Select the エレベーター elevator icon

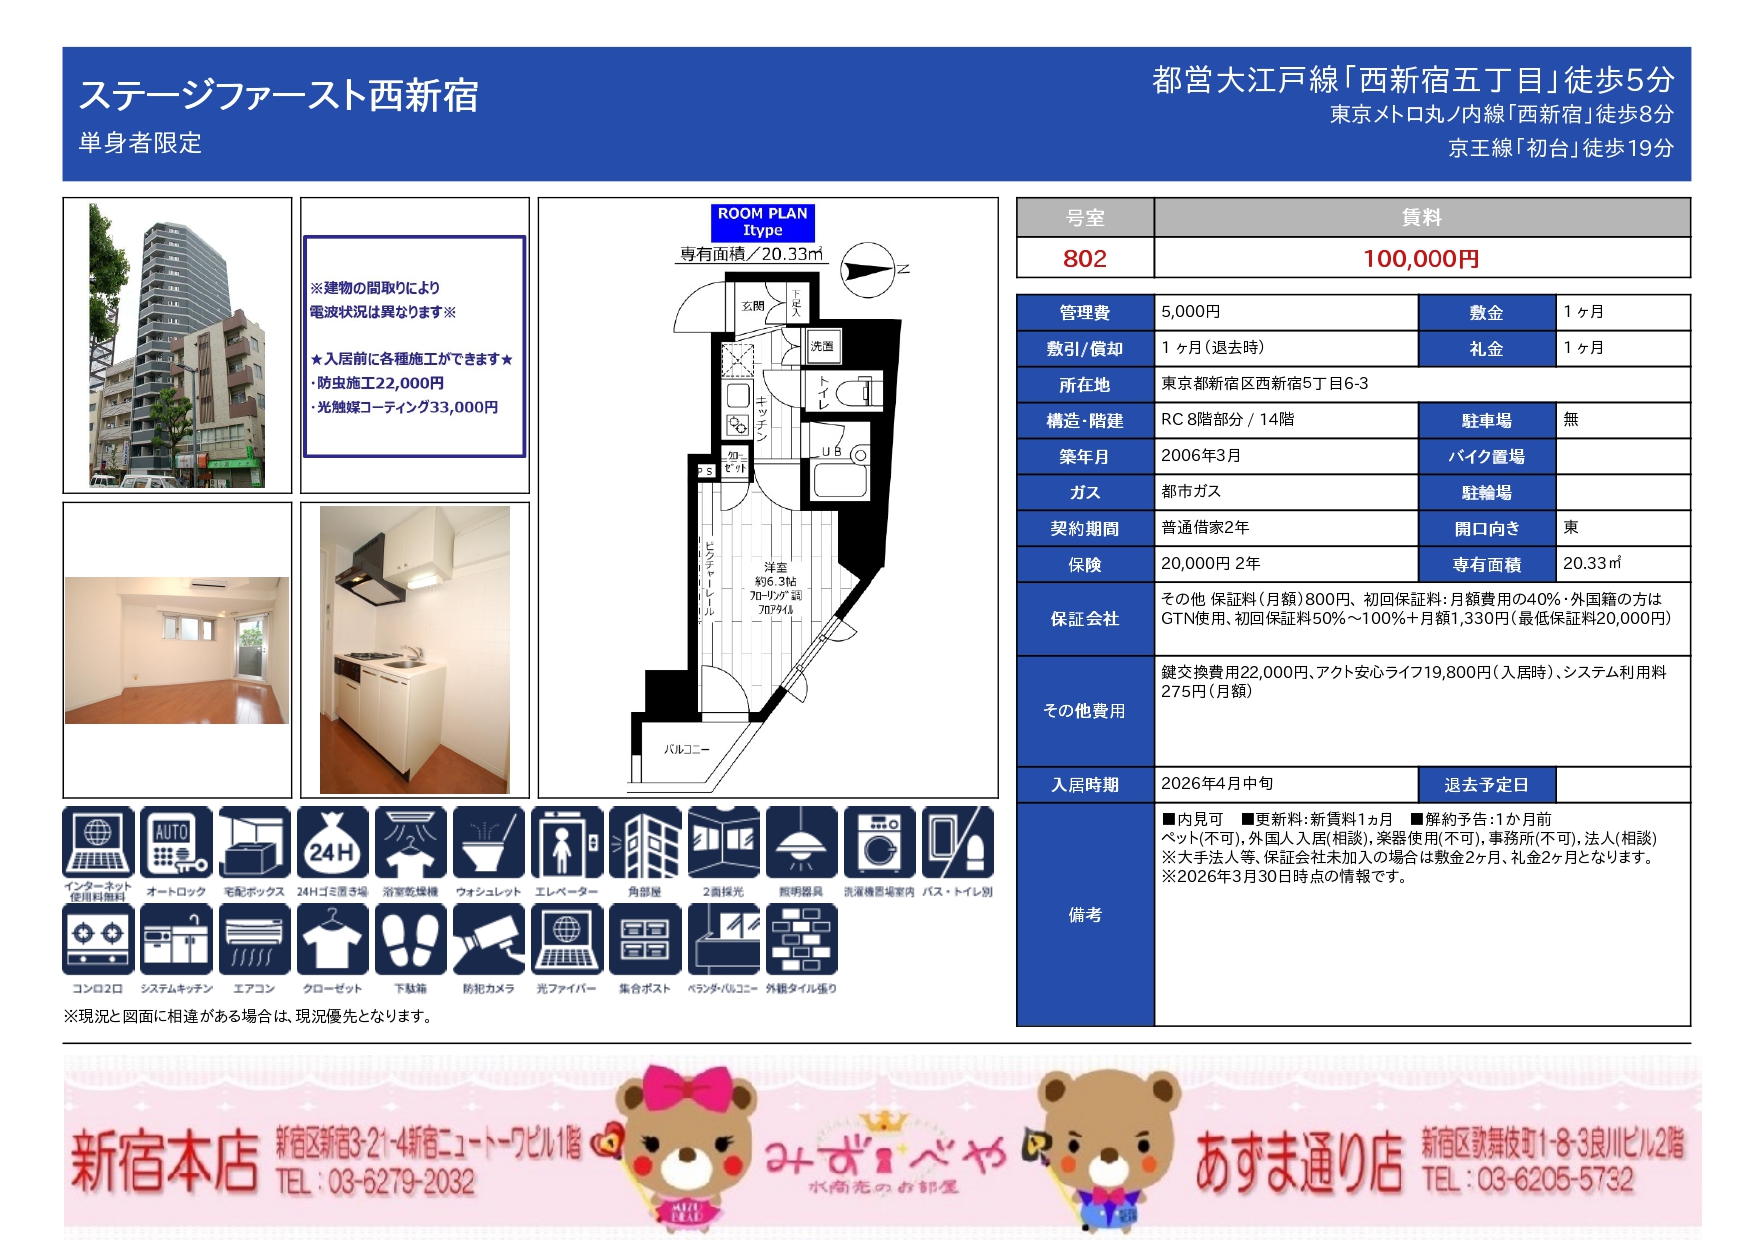tap(566, 842)
